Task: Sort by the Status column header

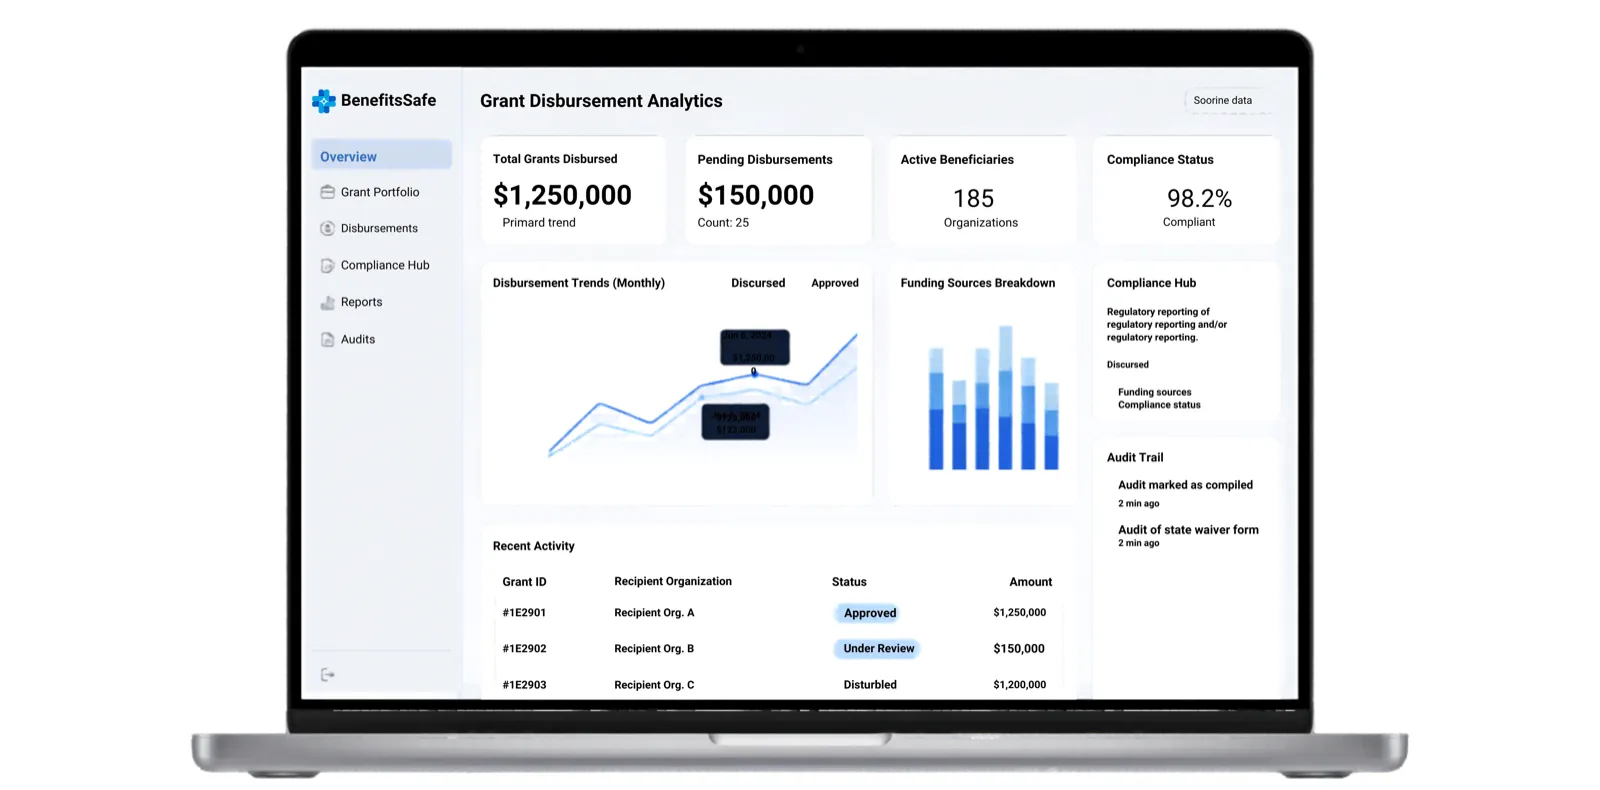Action: pyautogui.click(x=849, y=582)
